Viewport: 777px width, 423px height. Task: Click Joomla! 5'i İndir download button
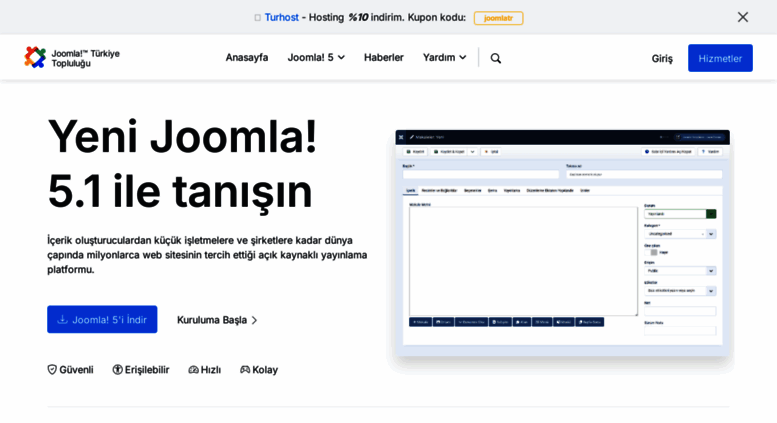point(102,319)
